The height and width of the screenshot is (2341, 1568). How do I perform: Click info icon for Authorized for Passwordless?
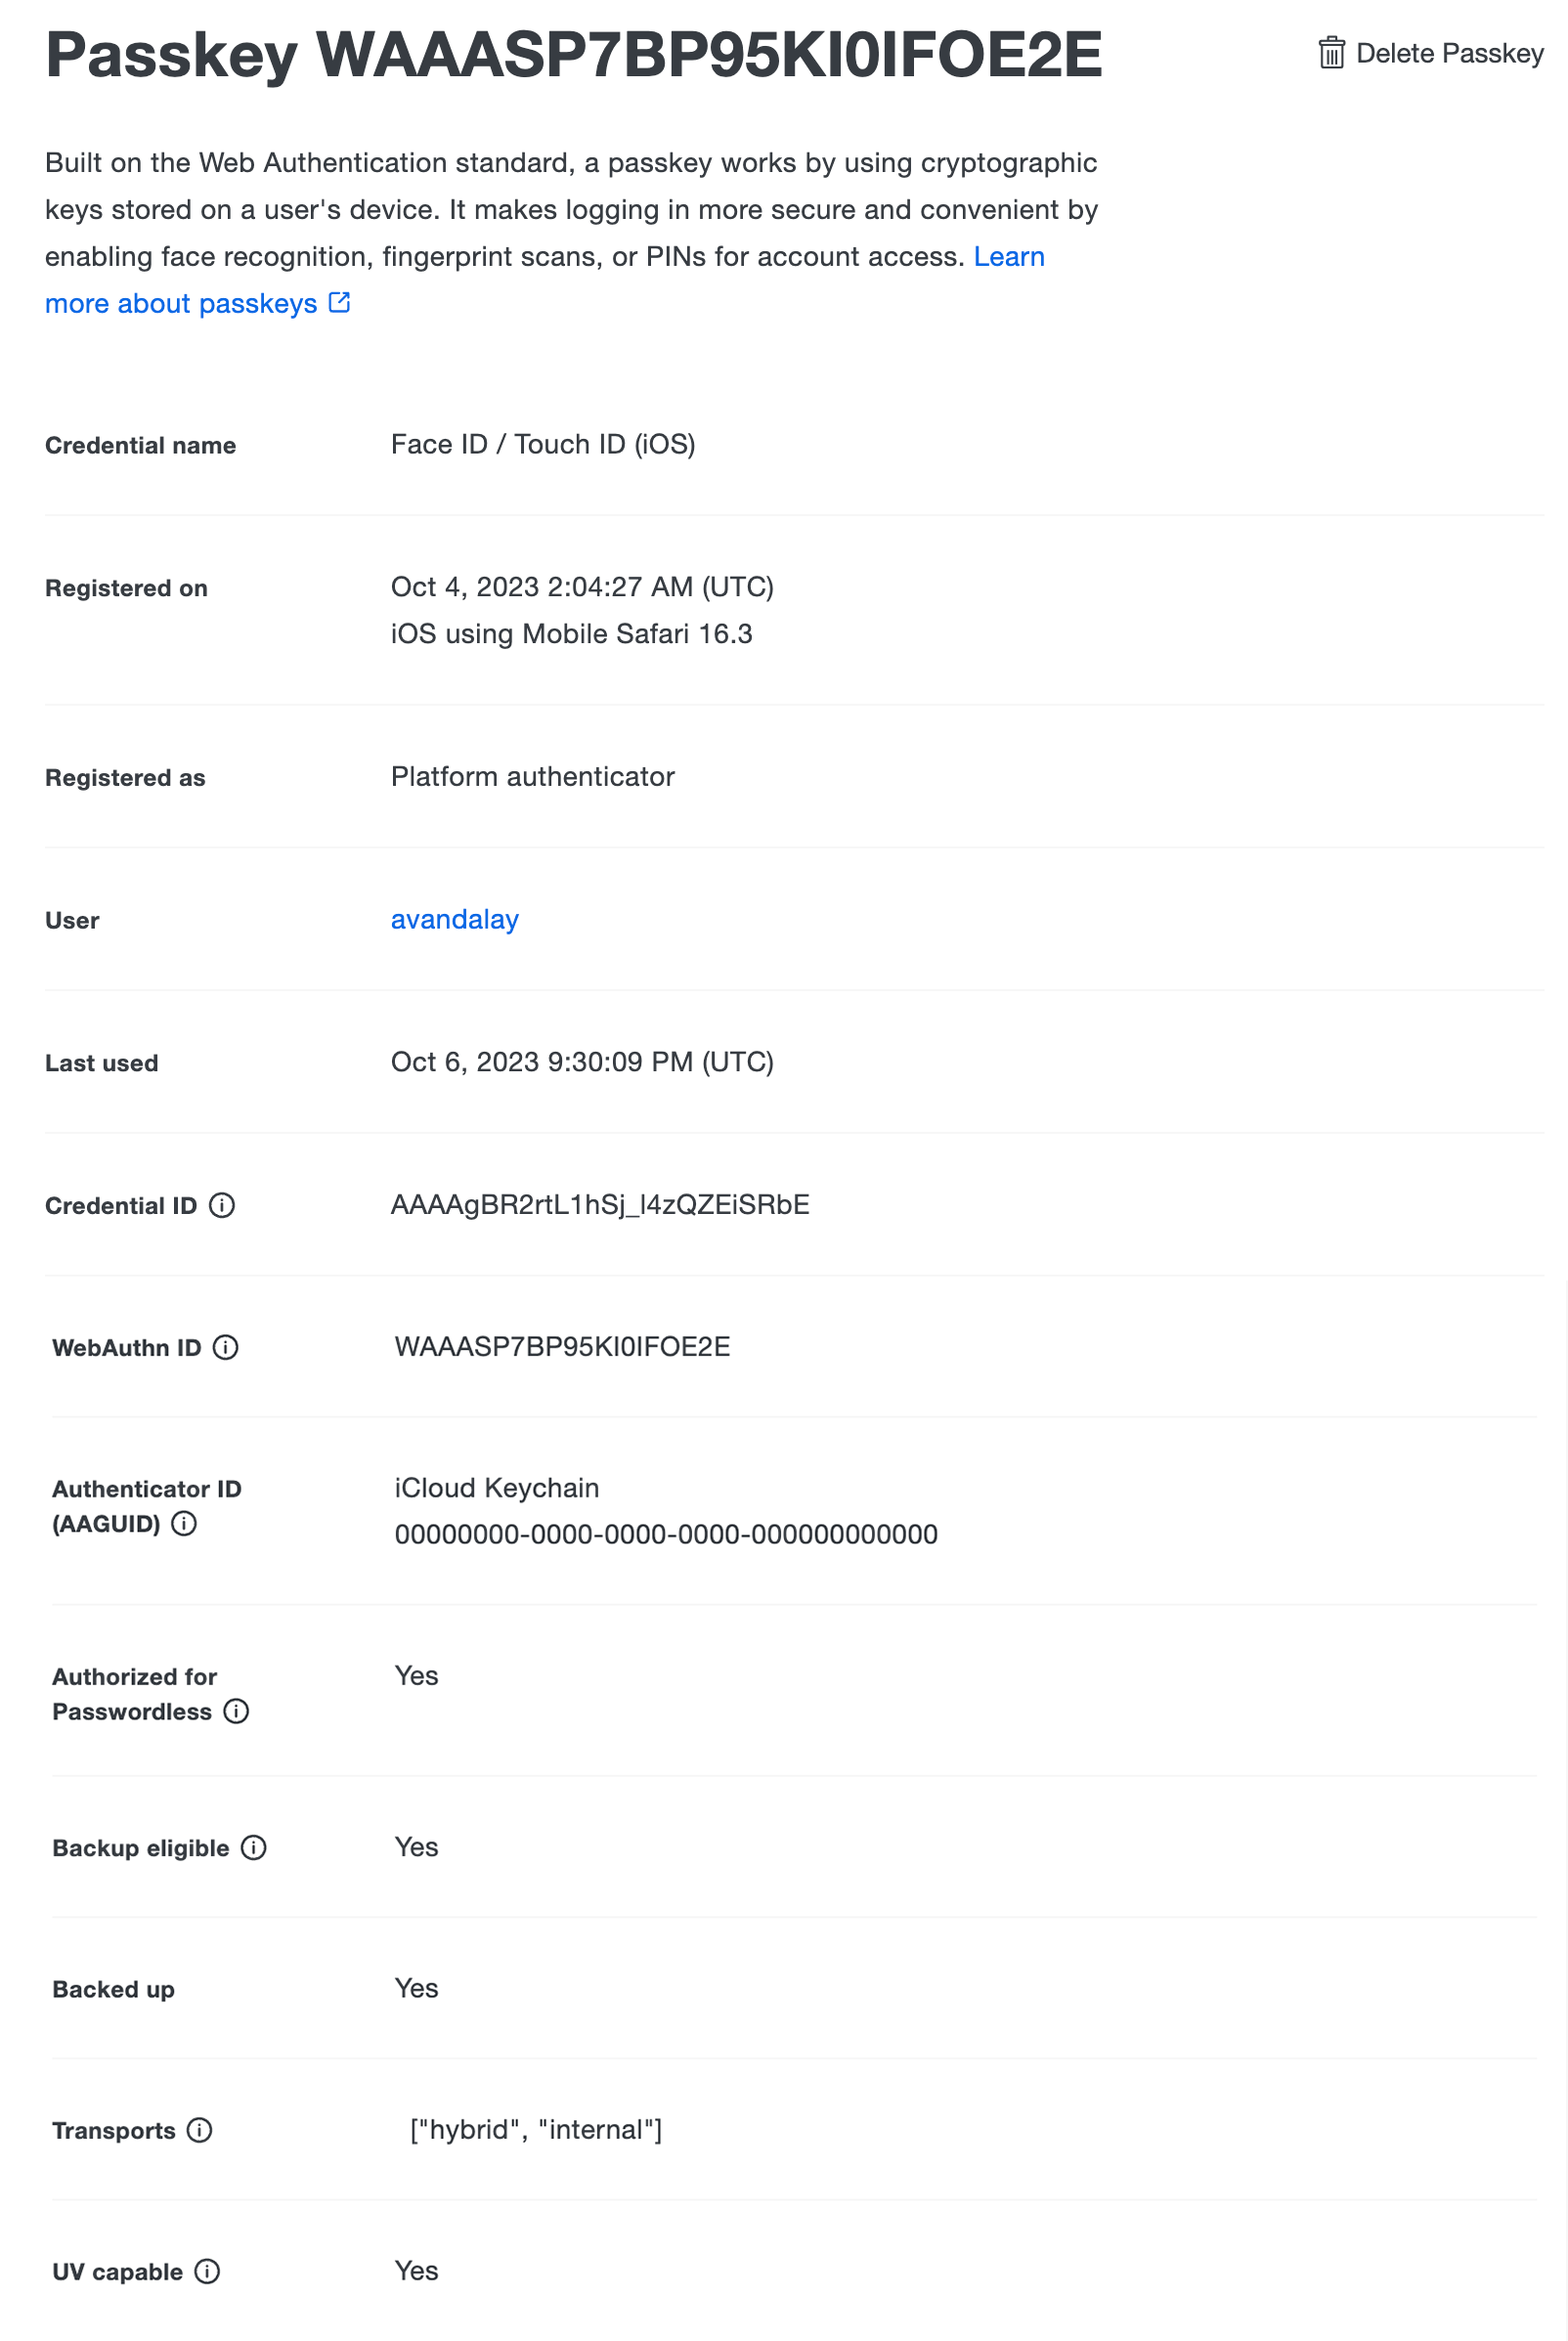tap(236, 1711)
